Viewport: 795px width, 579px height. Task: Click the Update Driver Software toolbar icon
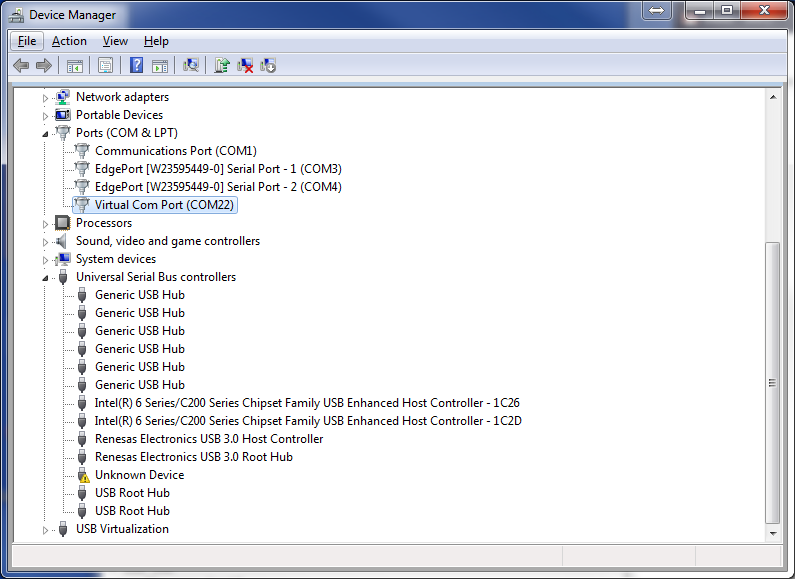(222, 65)
